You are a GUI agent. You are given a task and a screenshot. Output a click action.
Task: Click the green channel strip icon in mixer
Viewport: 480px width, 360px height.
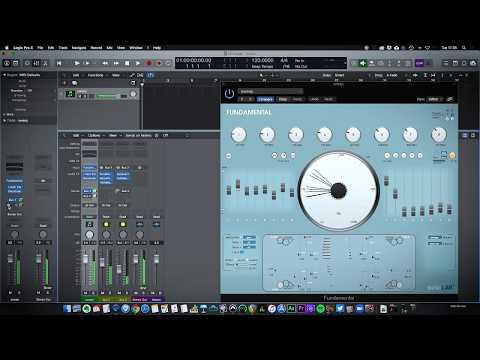[89, 224]
